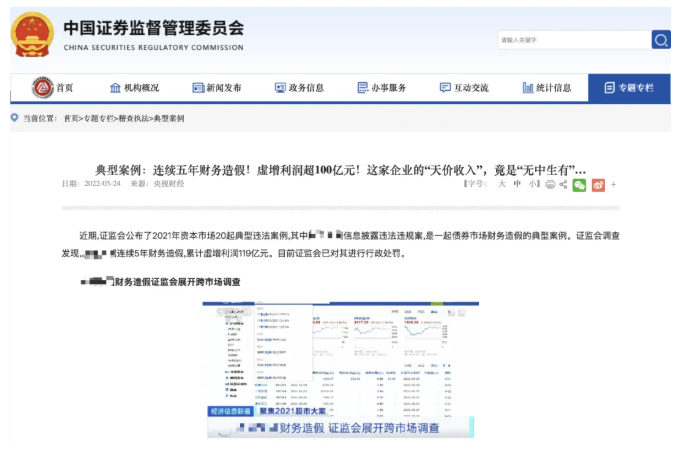Click the CSRC emblem beside 首页
This screenshot has height=464, width=682.
(x=42, y=88)
